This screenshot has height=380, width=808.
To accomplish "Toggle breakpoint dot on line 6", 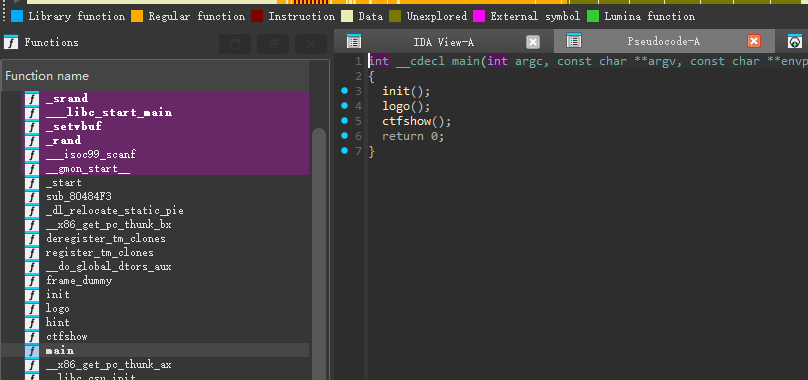I will [344, 136].
